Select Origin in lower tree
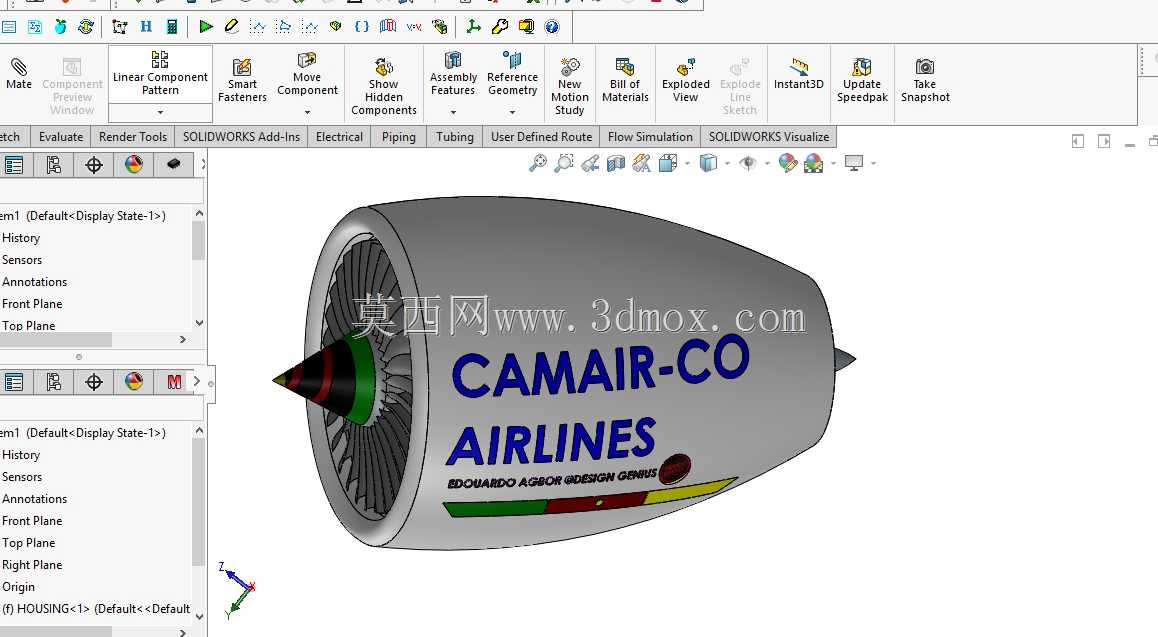Screen dimensions: 1158x637 coord(18,587)
